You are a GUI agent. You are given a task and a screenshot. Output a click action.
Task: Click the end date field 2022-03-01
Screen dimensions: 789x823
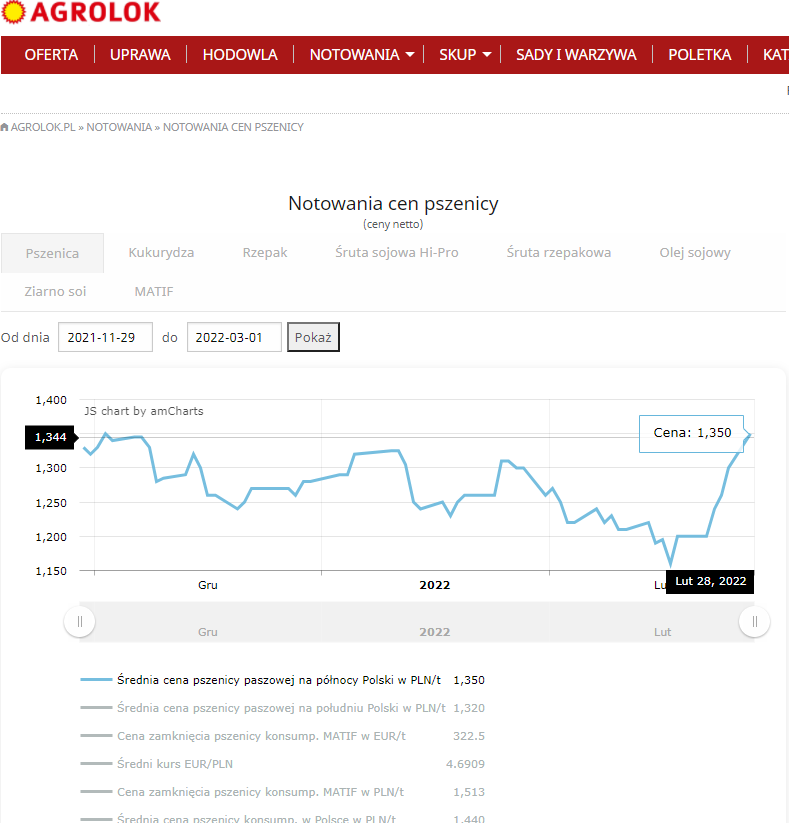point(234,338)
